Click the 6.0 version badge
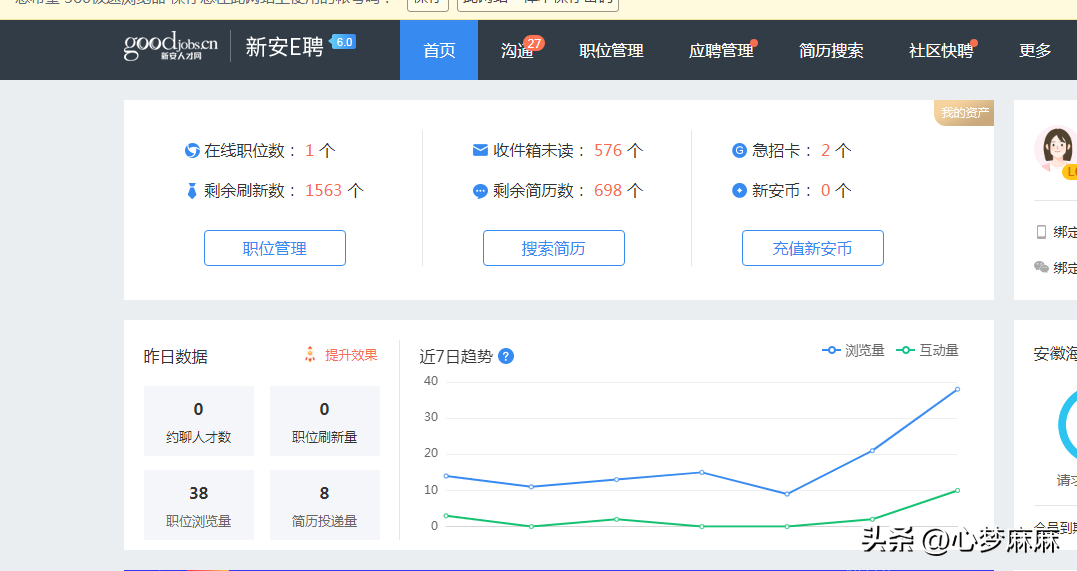The image size is (1077, 571). point(343,42)
